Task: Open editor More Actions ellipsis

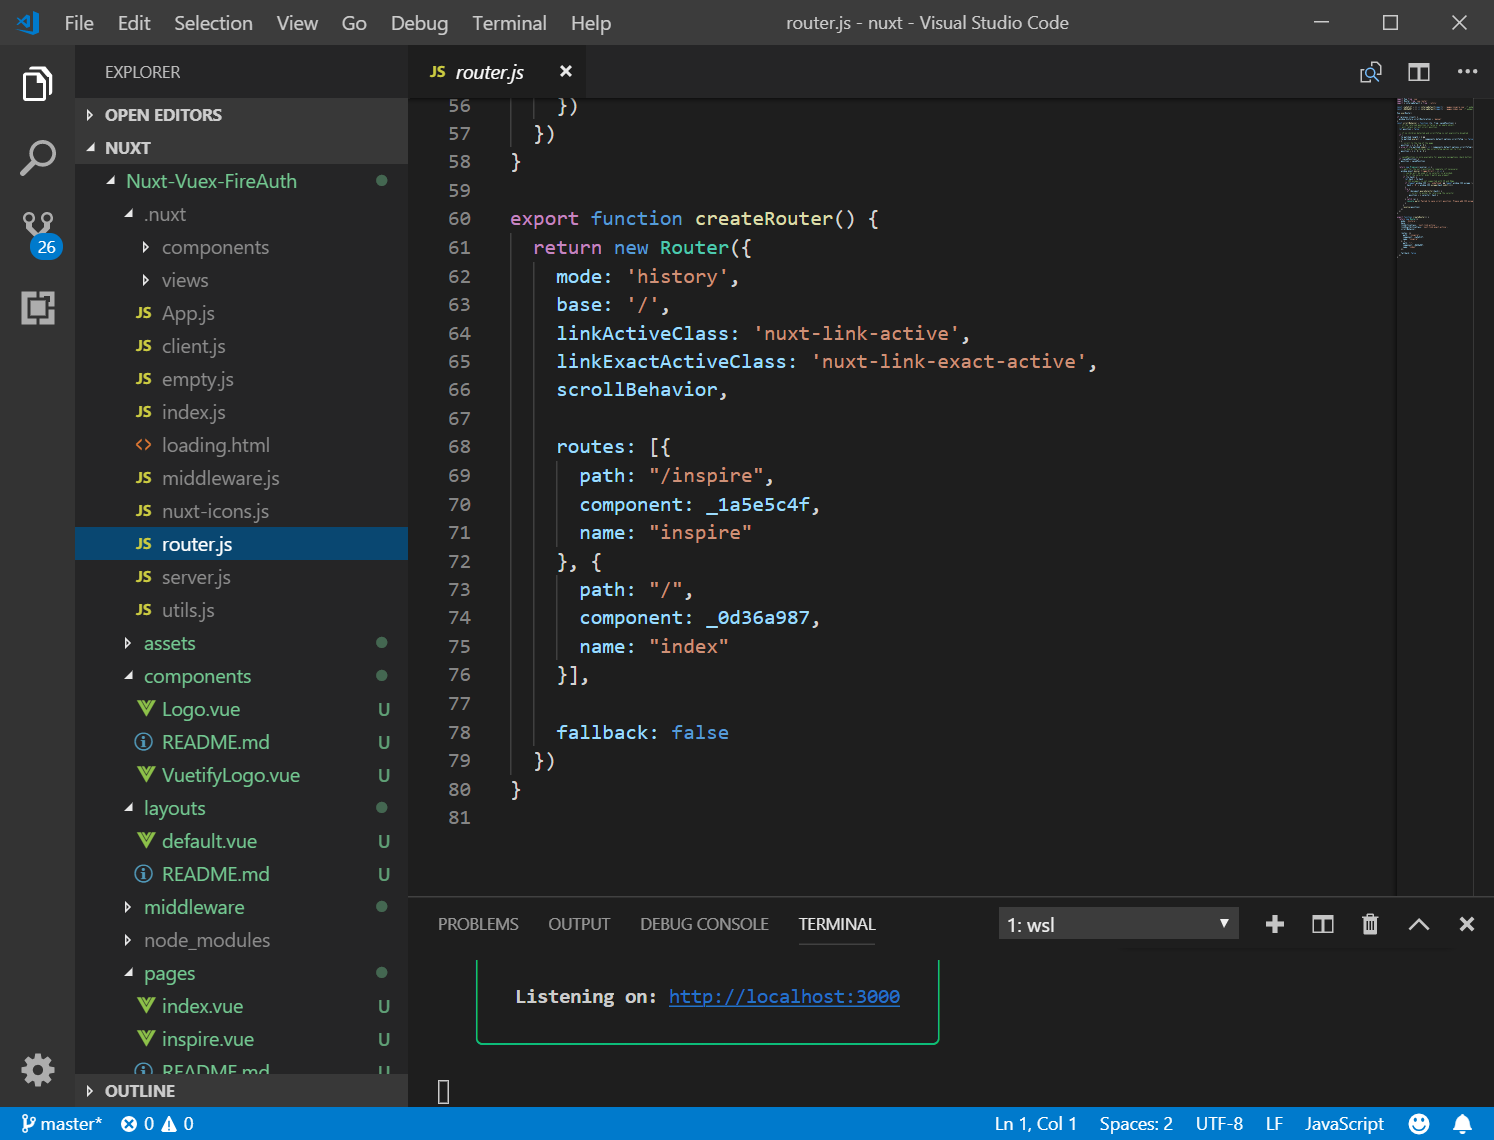Action: 1466,72
